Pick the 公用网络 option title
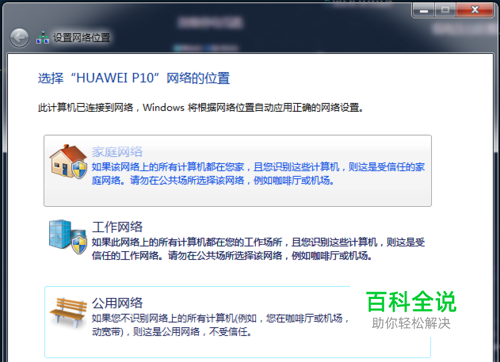Viewport: 500px width, 362px height. [117, 303]
